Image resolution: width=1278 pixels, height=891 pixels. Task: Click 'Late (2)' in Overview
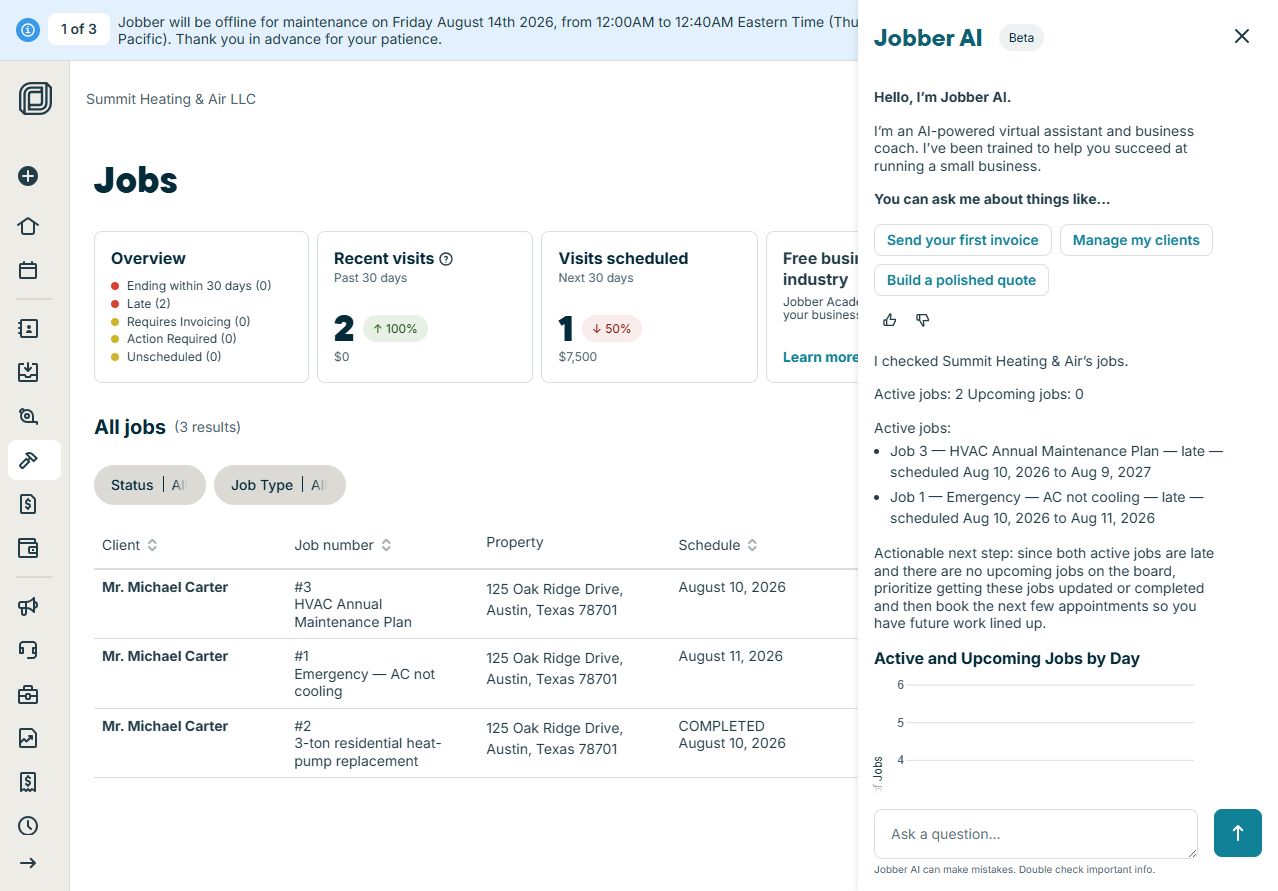click(x=149, y=304)
